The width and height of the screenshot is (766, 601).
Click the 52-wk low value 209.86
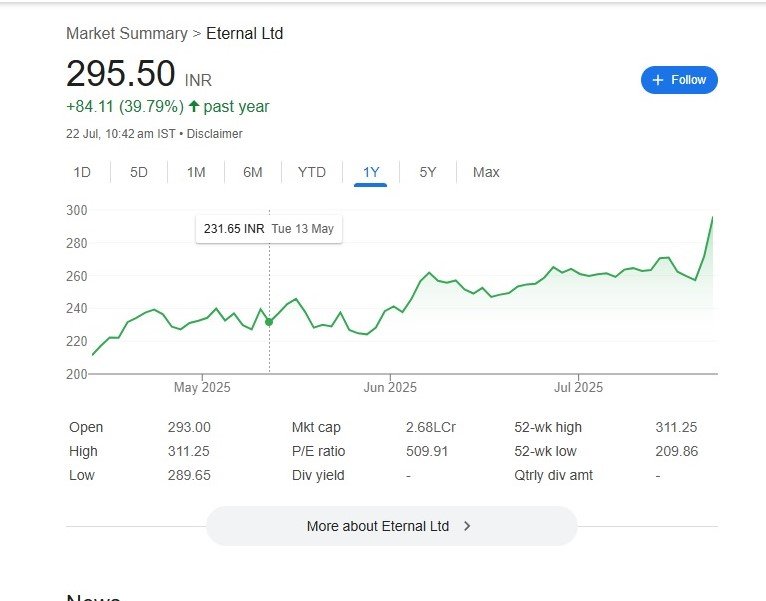point(677,451)
